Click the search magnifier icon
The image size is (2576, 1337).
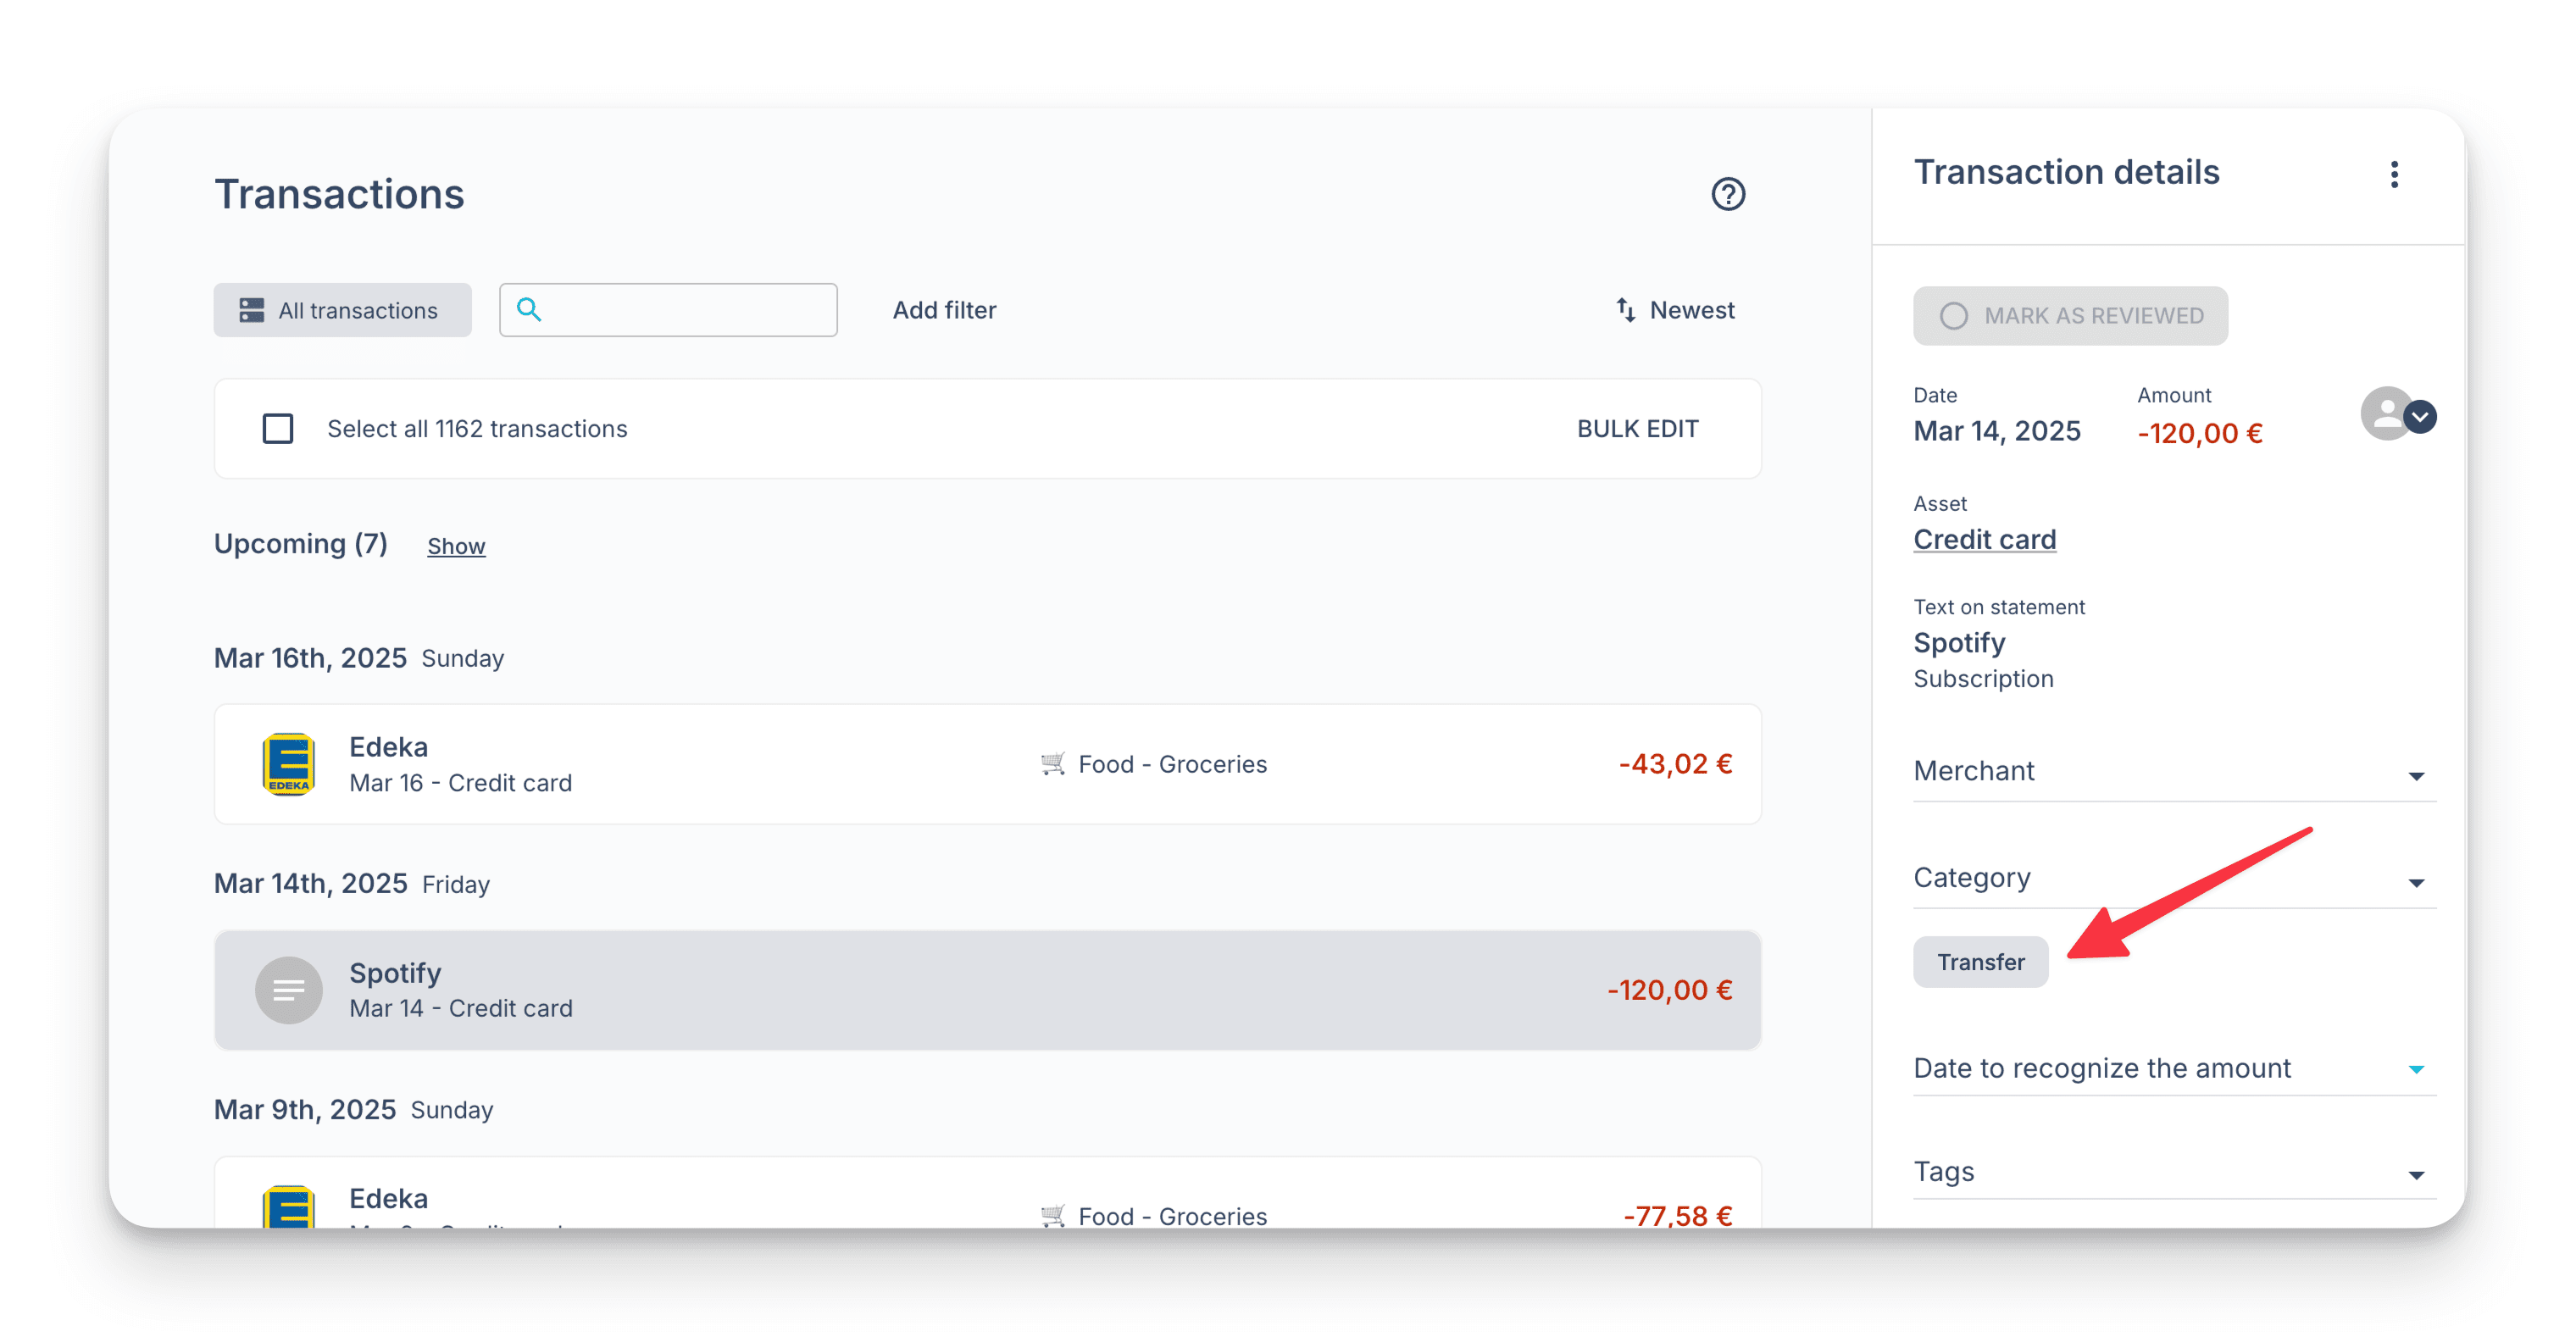(x=529, y=309)
